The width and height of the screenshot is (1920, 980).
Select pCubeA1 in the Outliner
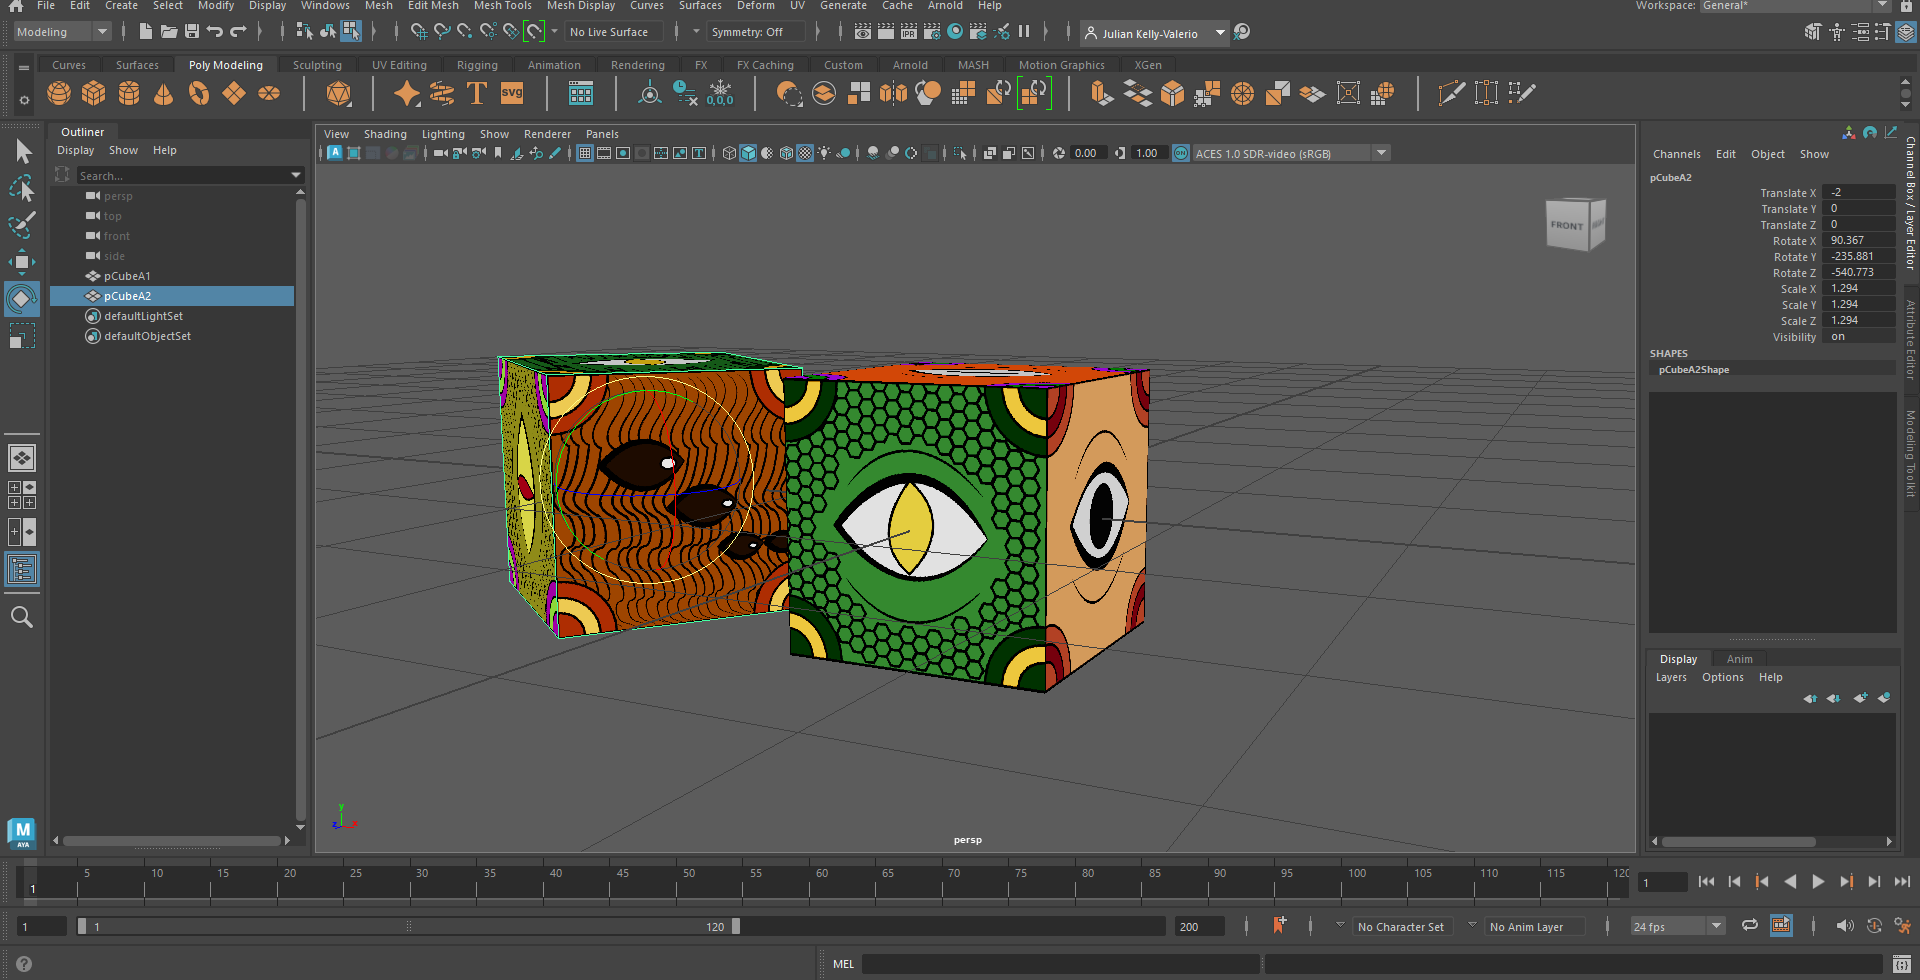127,276
